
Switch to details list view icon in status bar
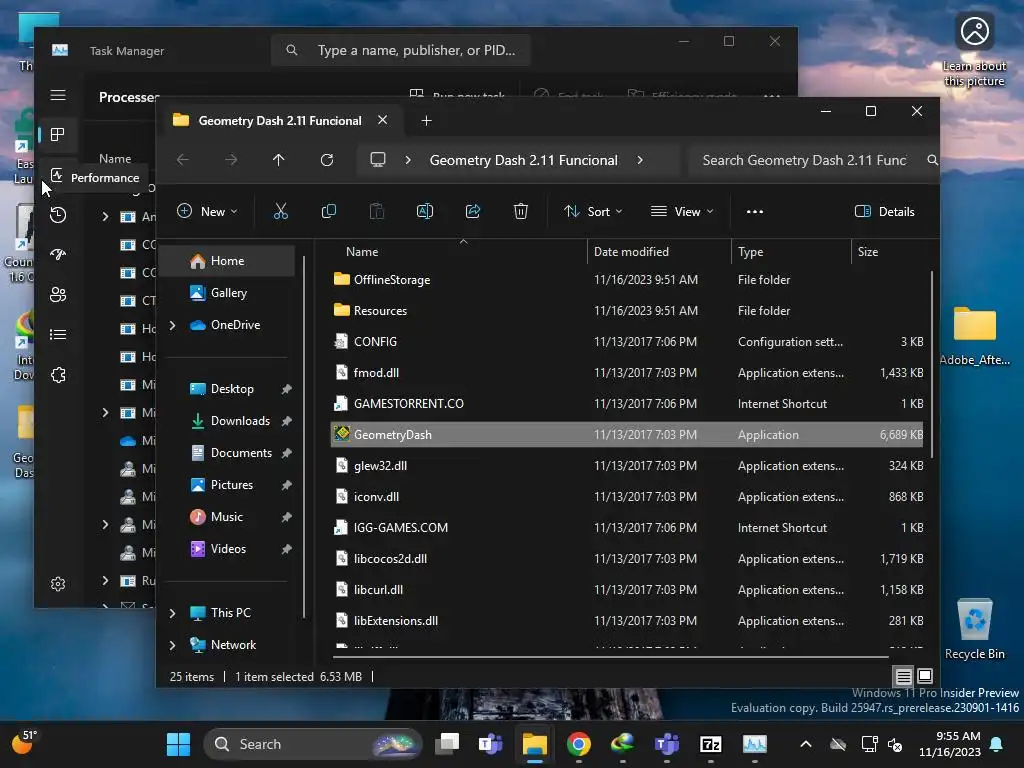903,676
